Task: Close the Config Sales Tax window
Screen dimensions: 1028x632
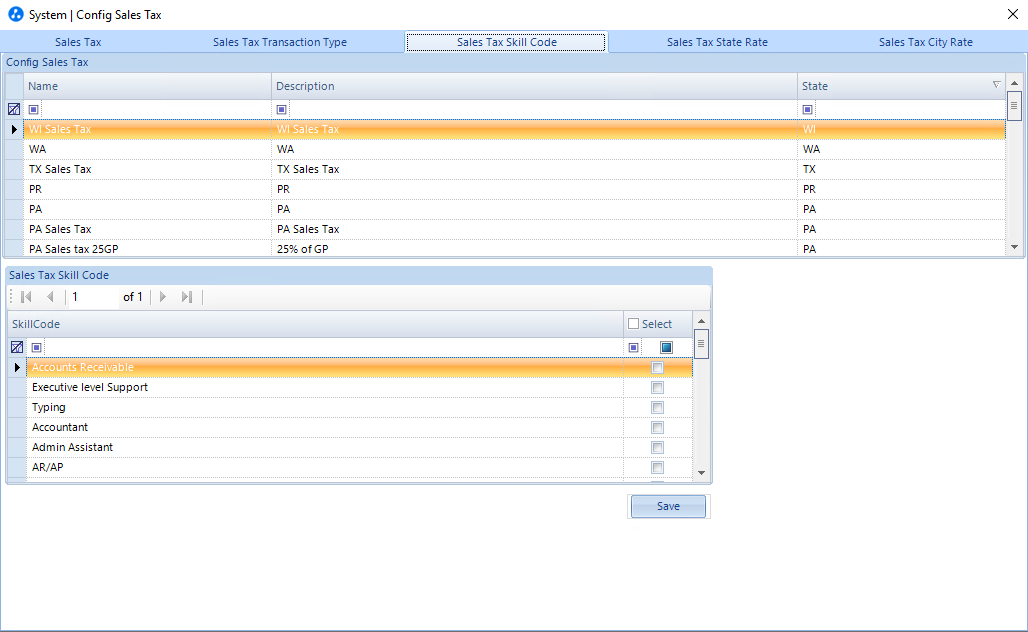Action: point(1012,14)
